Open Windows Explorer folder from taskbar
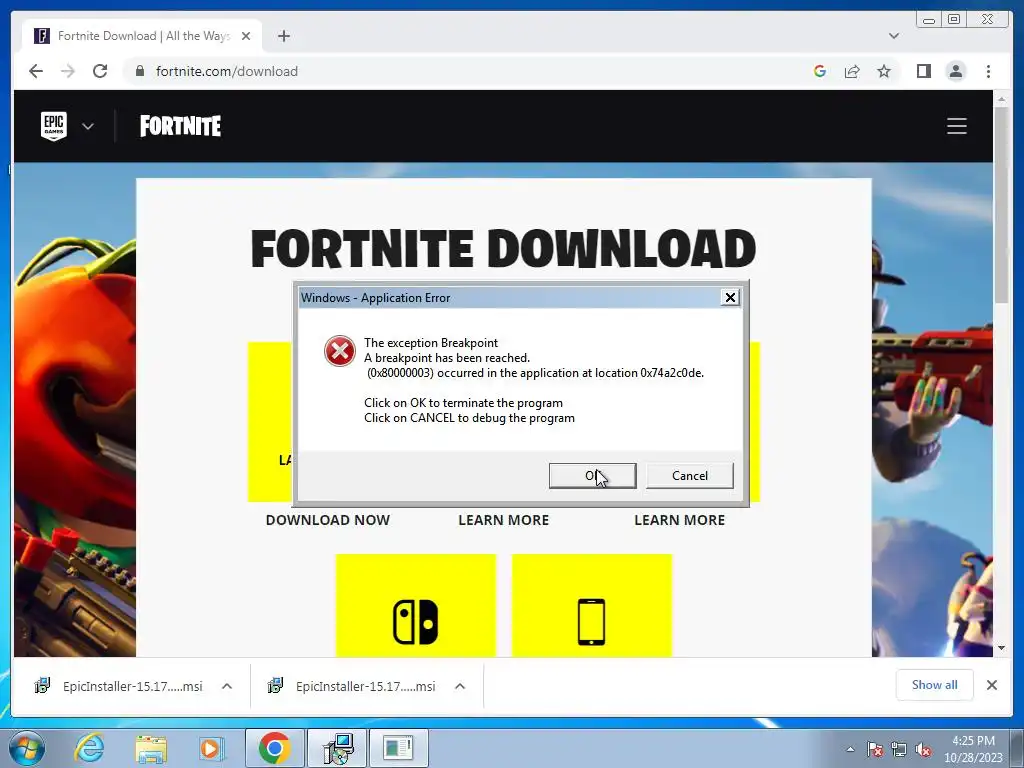The image size is (1024, 768). [151, 748]
